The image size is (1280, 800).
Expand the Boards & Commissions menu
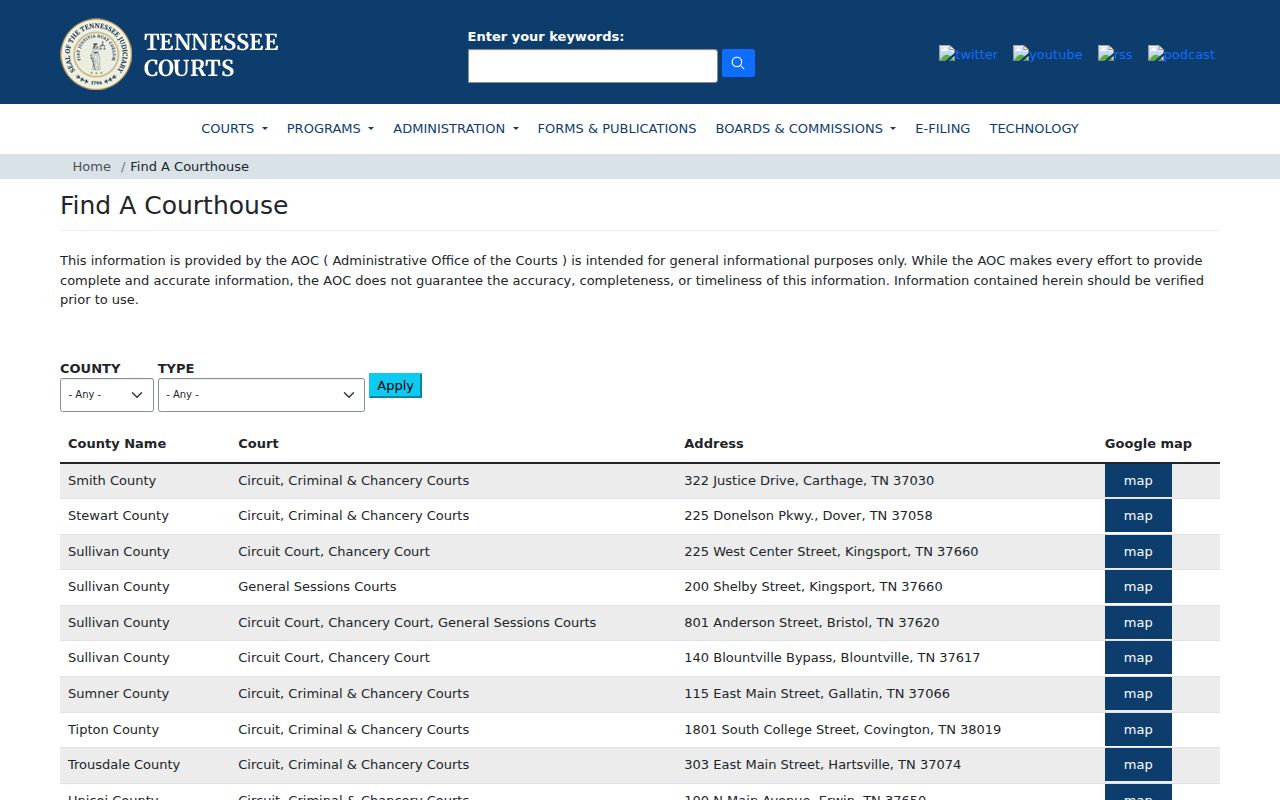tap(805, 128)
